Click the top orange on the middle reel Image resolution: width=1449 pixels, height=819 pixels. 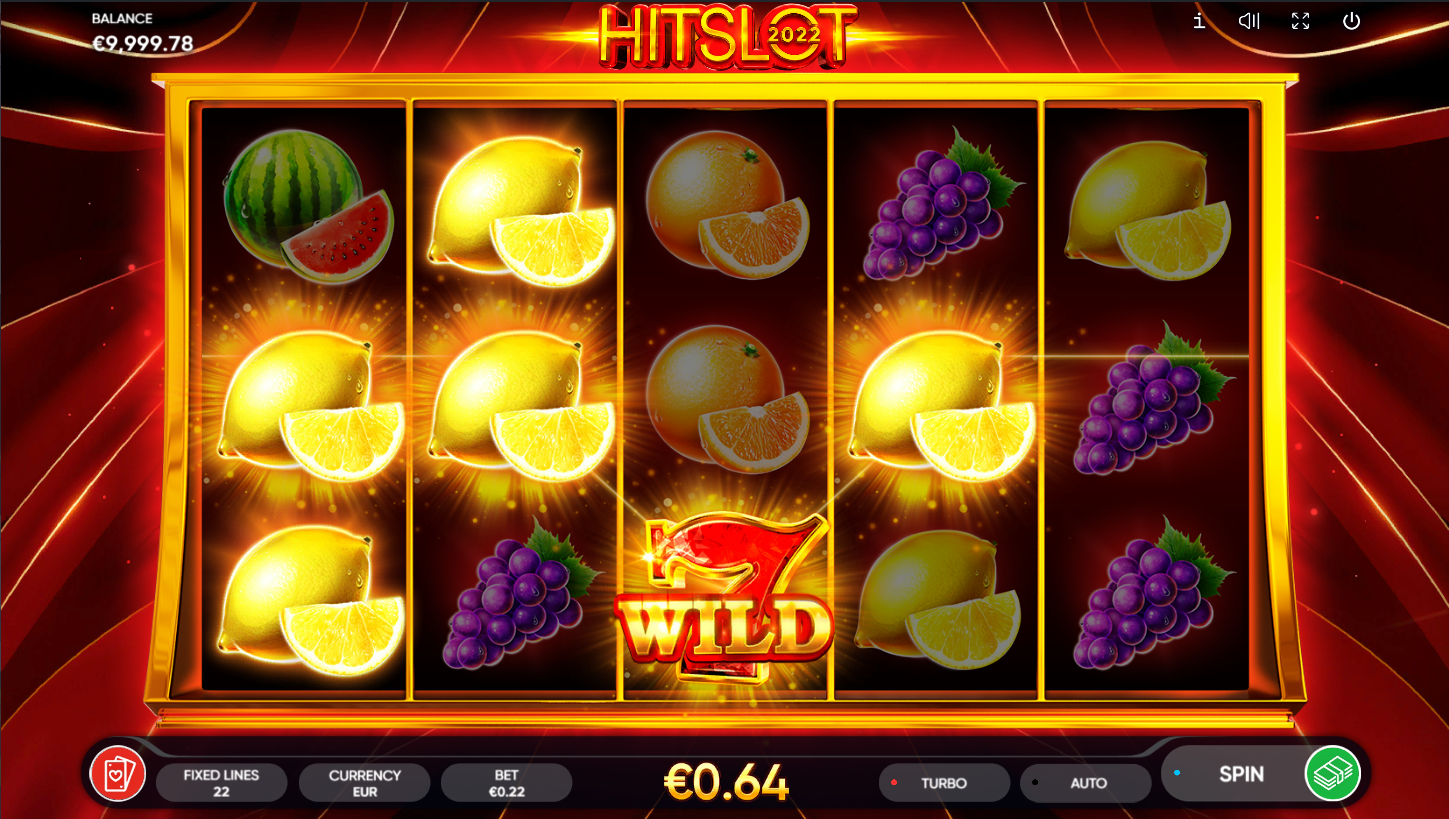[x=727, y=205]
